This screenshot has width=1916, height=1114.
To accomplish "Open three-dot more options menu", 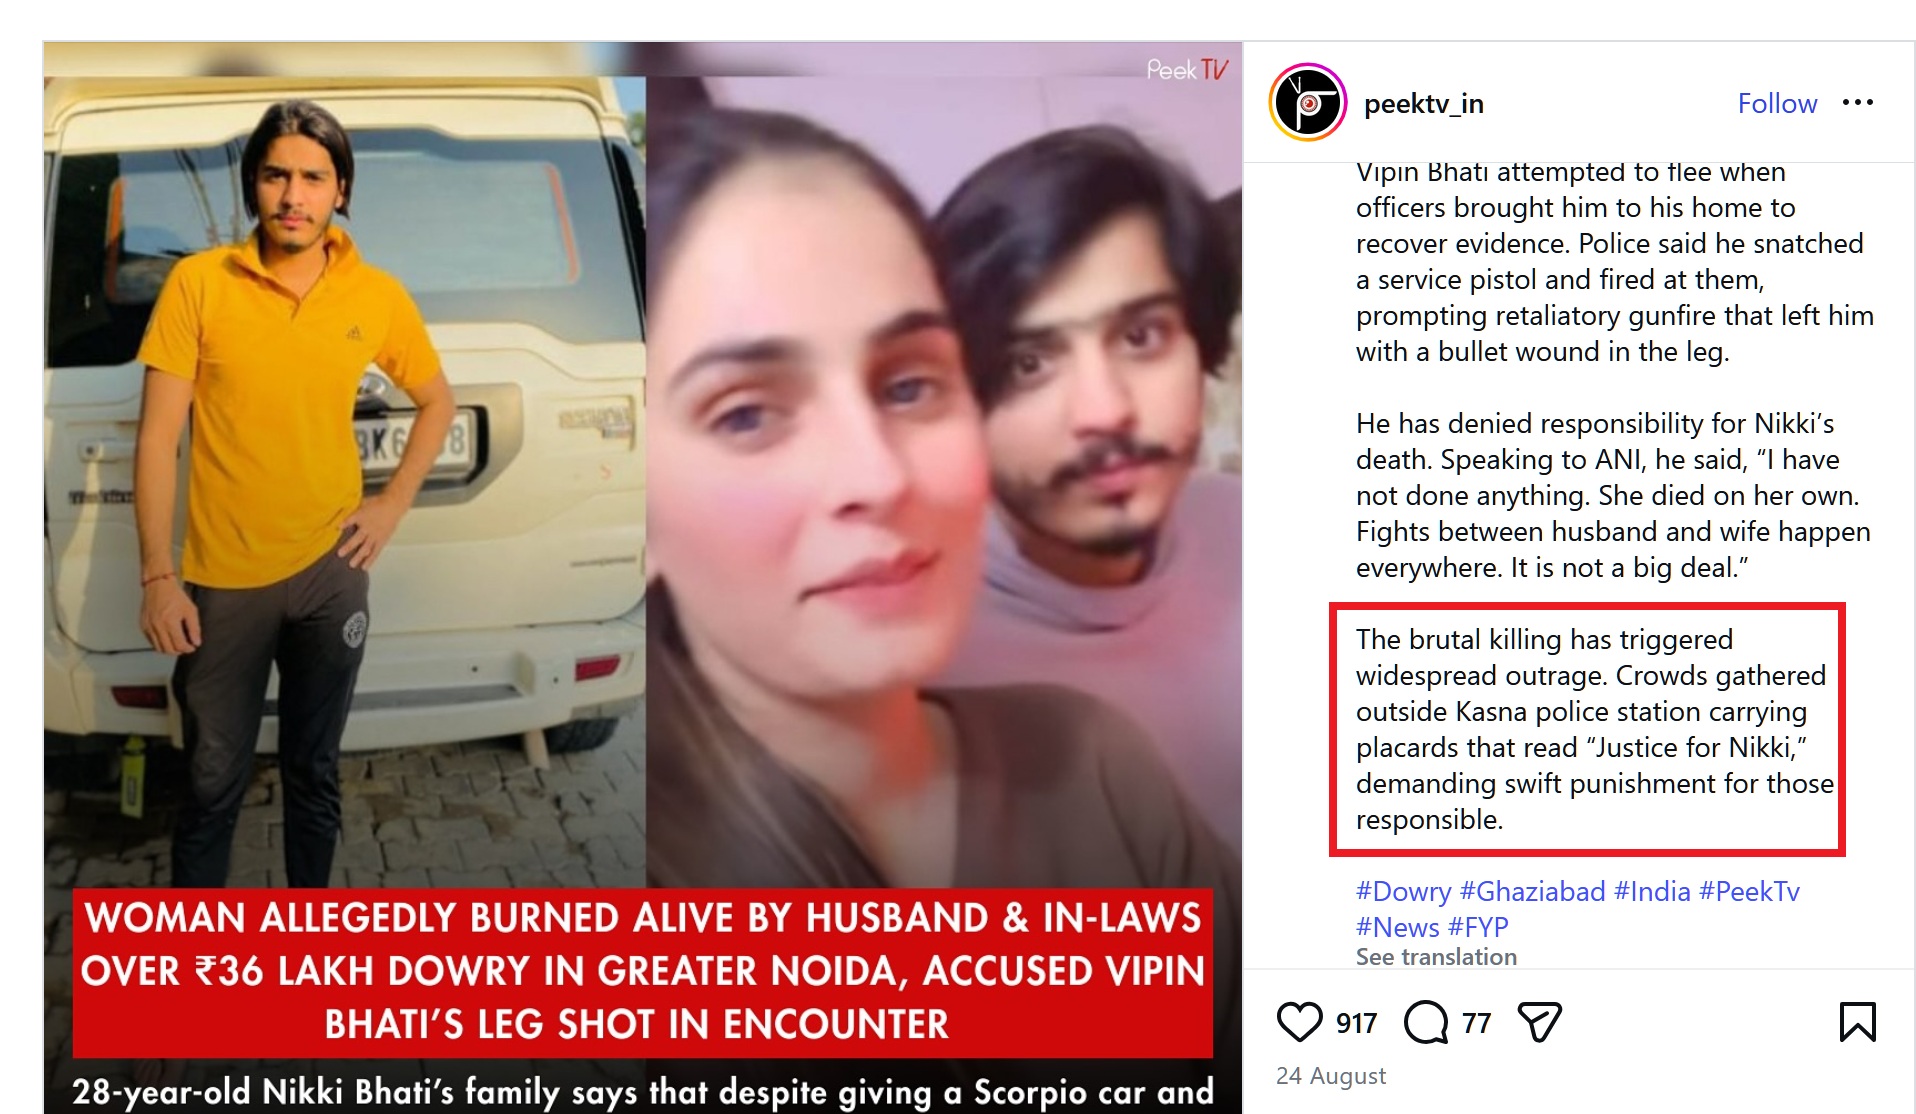I will 1857,103.
